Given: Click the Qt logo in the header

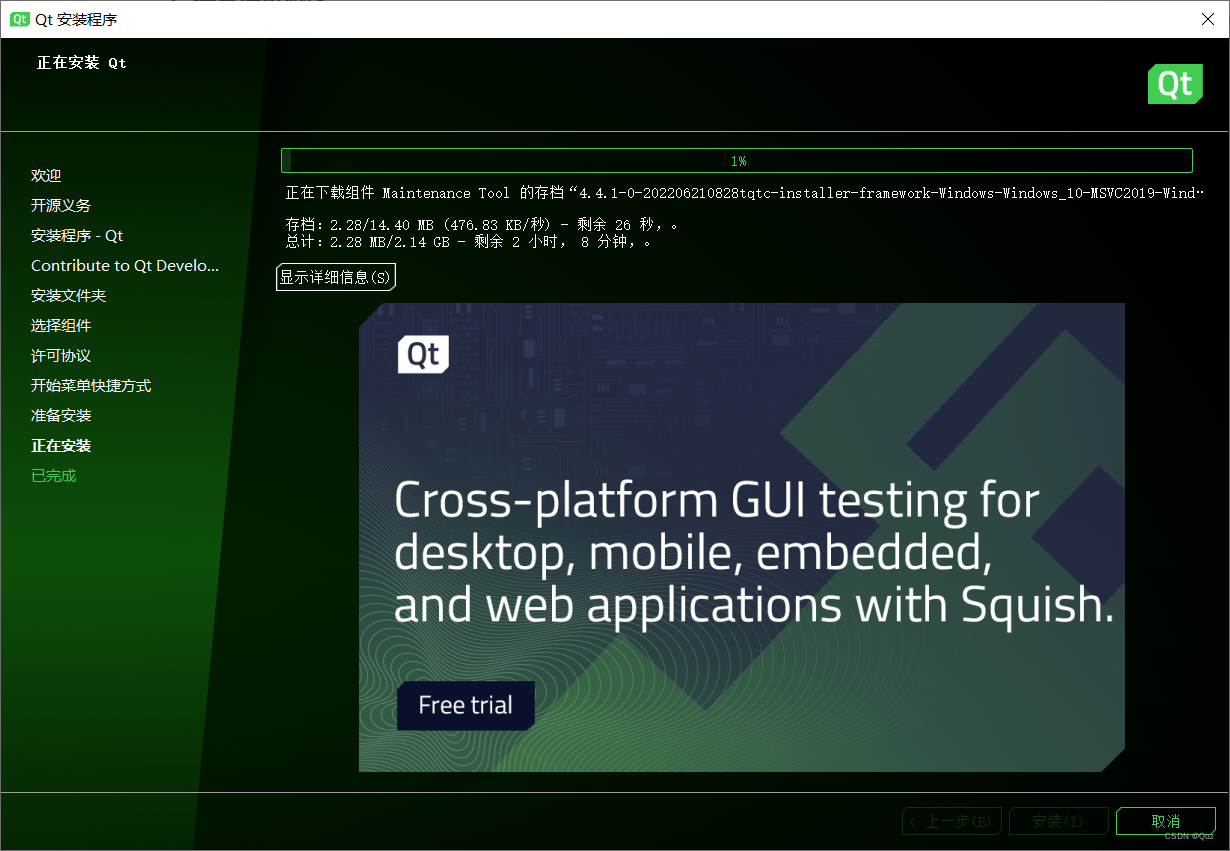Looking at the screenshot, I should click(x=1175, y=84).
